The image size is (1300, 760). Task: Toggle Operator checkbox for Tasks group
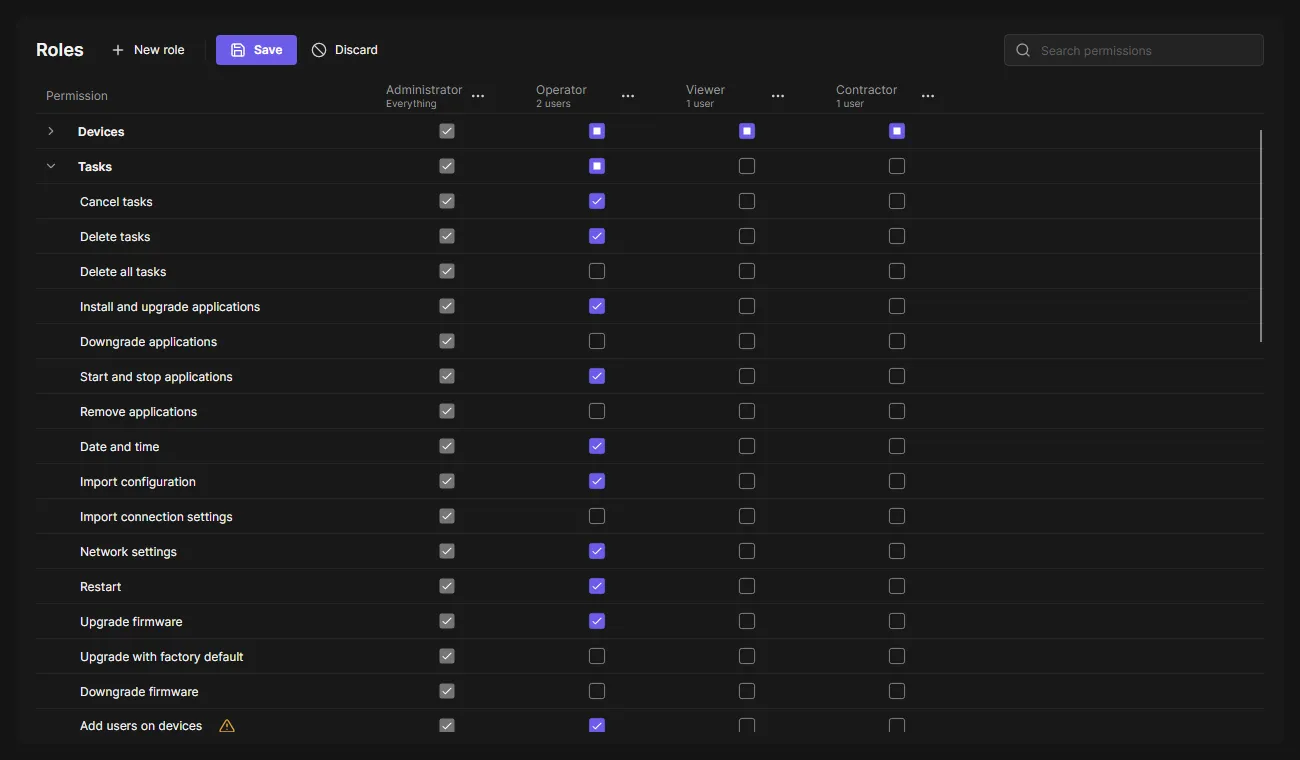click(597, 166)
